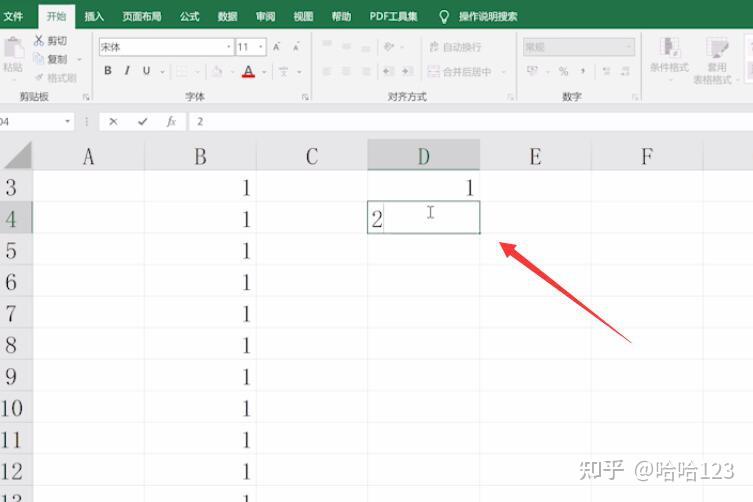
Task: Expand the Merge & Center dropdown arrow
Action: [x=504, y=72]
